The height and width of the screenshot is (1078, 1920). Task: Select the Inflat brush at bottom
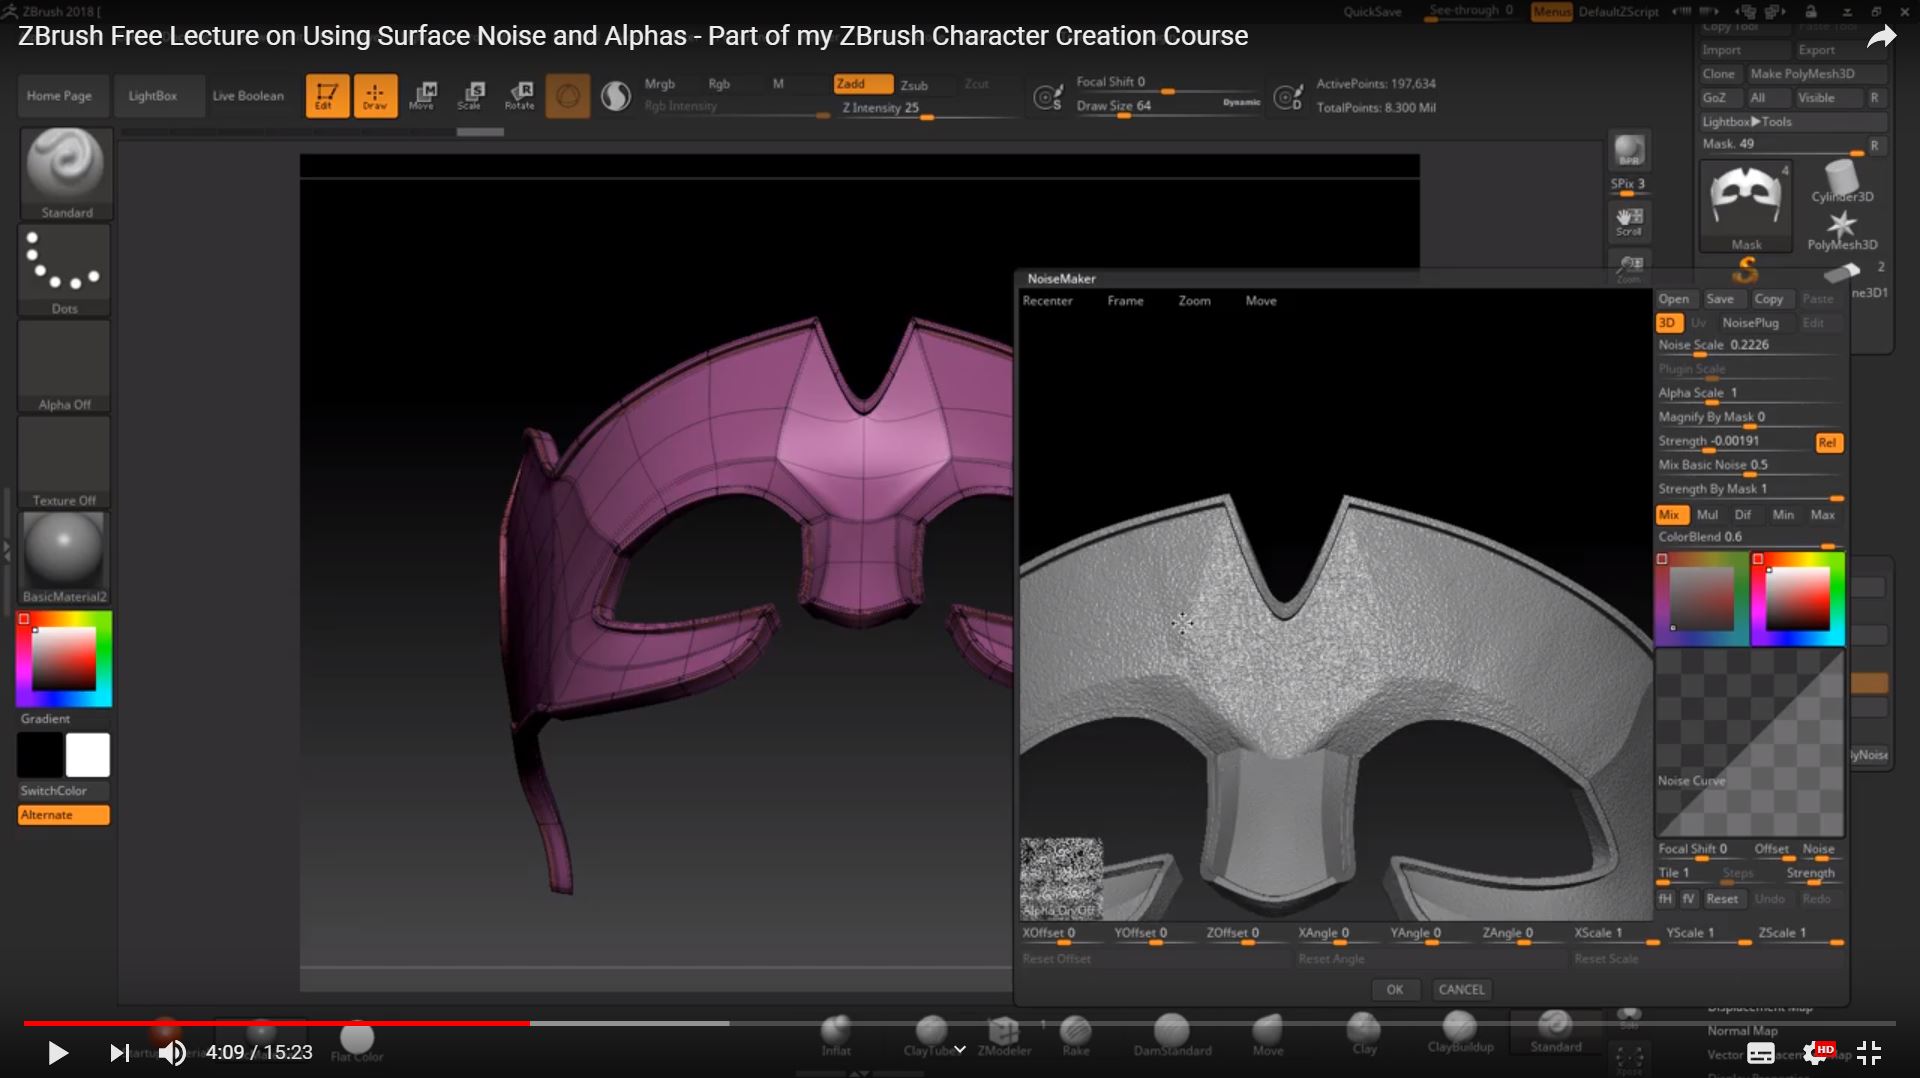(x=836, y=1036)
